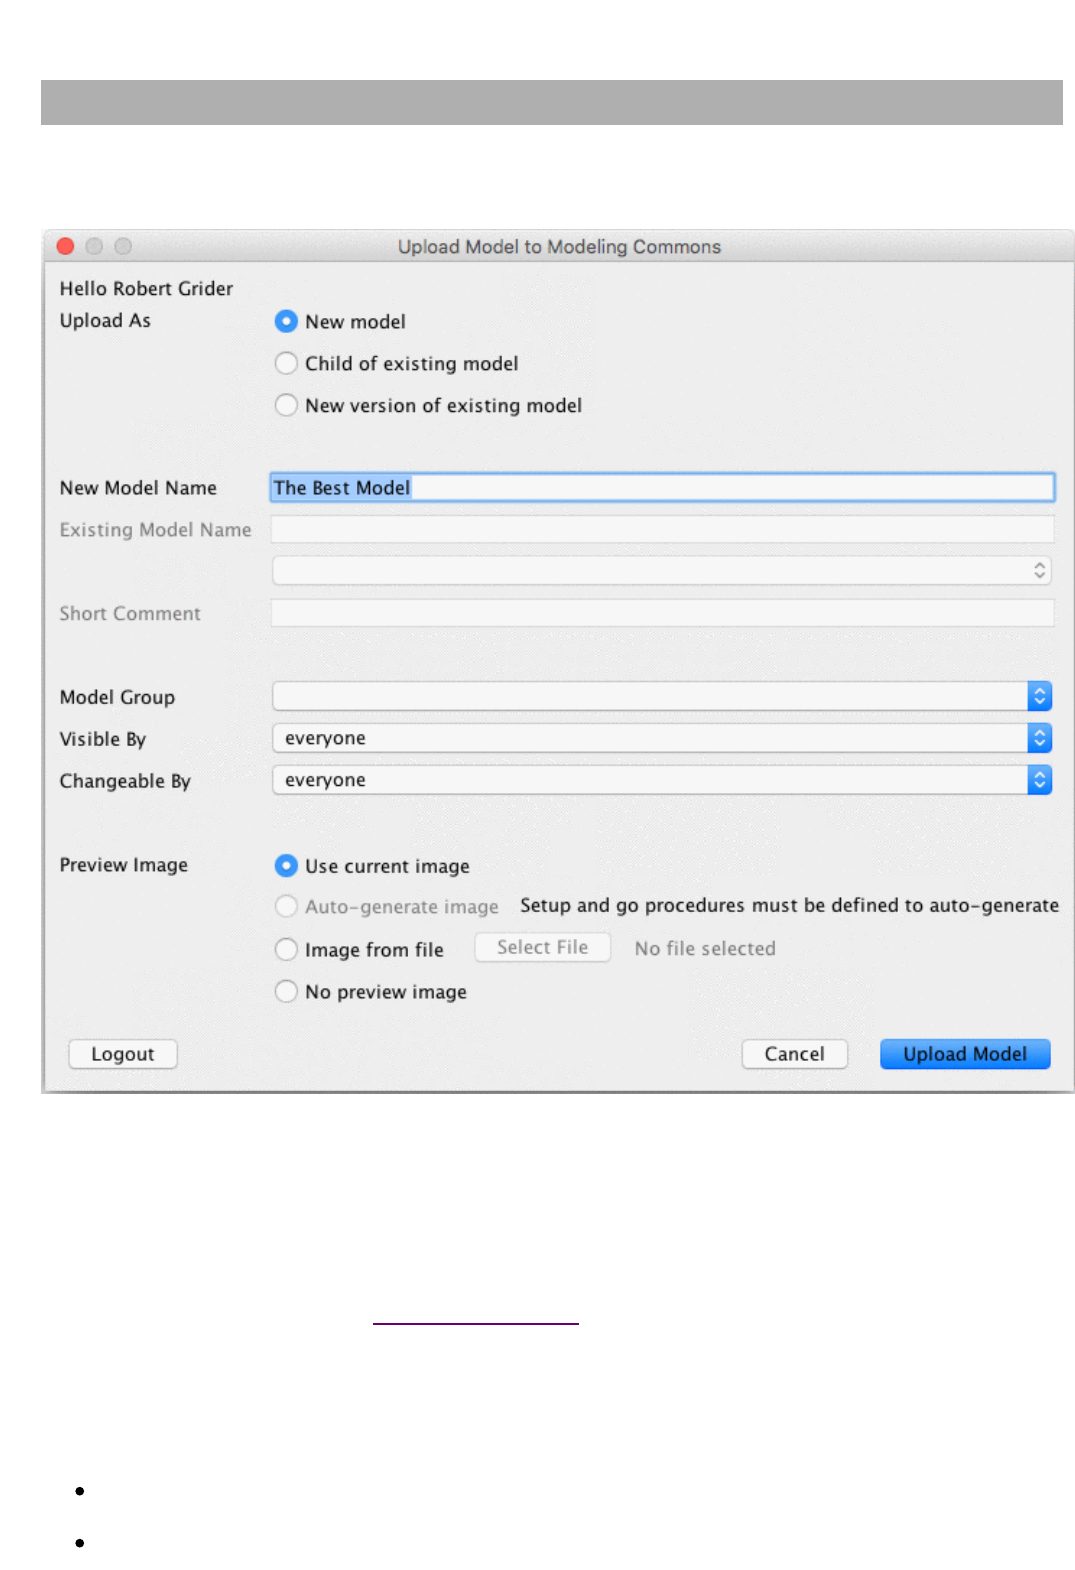Select the New model radio button
The width and height of the screenshot is (1075, 1570).
coord(286,321)
